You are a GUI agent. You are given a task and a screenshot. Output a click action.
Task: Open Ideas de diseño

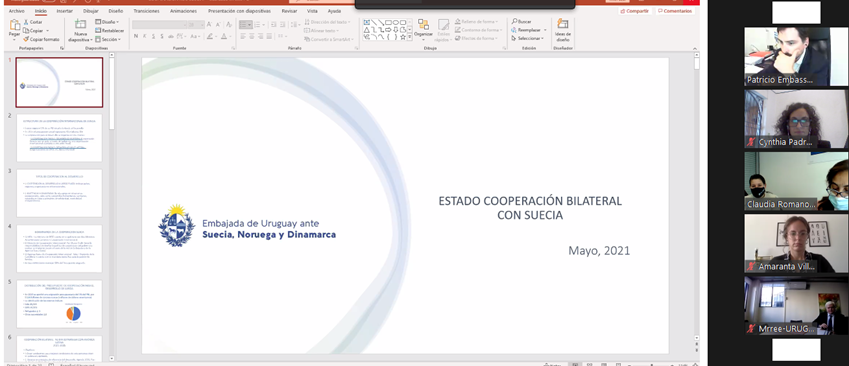click(x=563, y=30)
